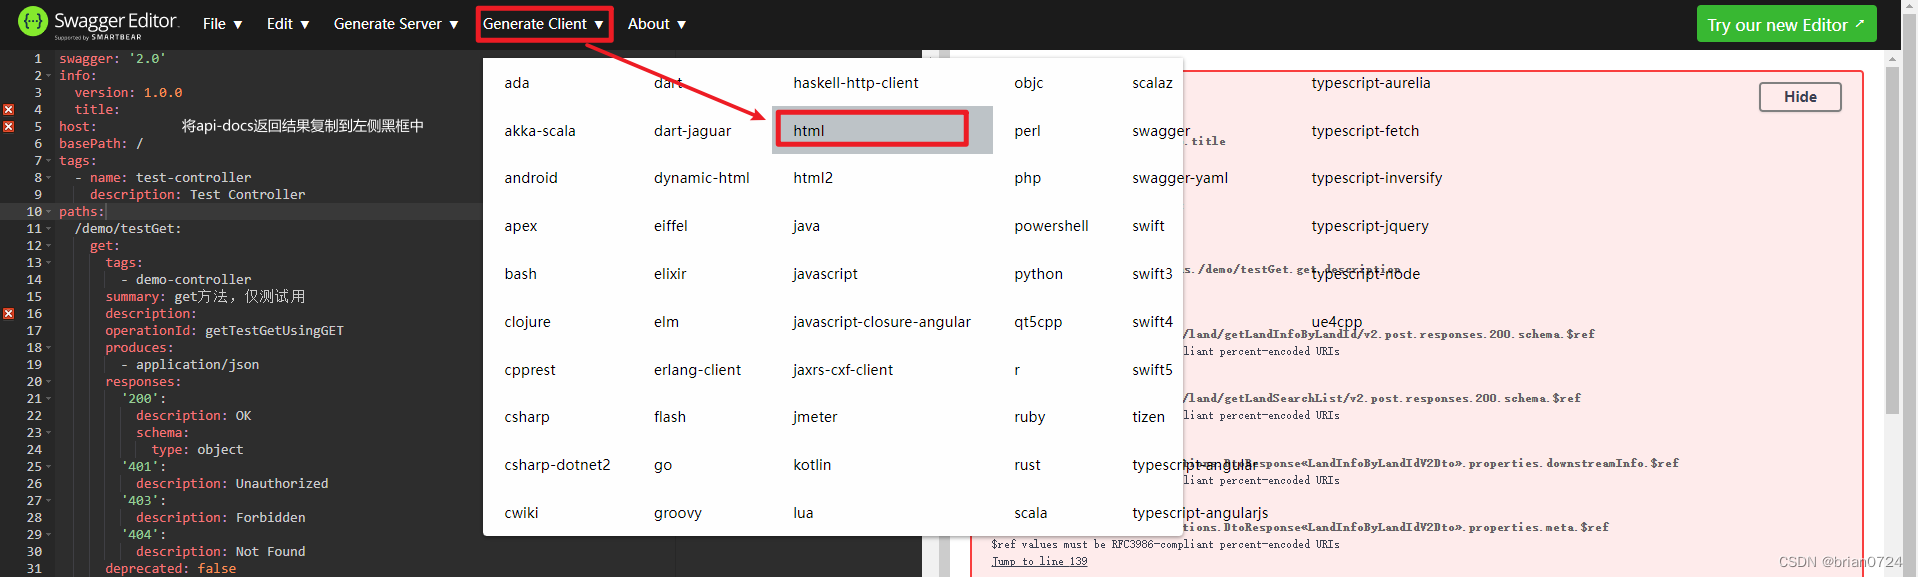Select rust client generator
Viewport: 1918px width, 577px height.
pos(1027,465)
